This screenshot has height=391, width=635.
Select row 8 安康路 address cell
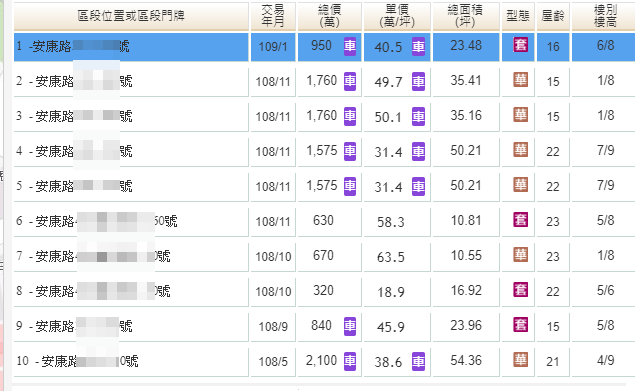coord(131,291)
